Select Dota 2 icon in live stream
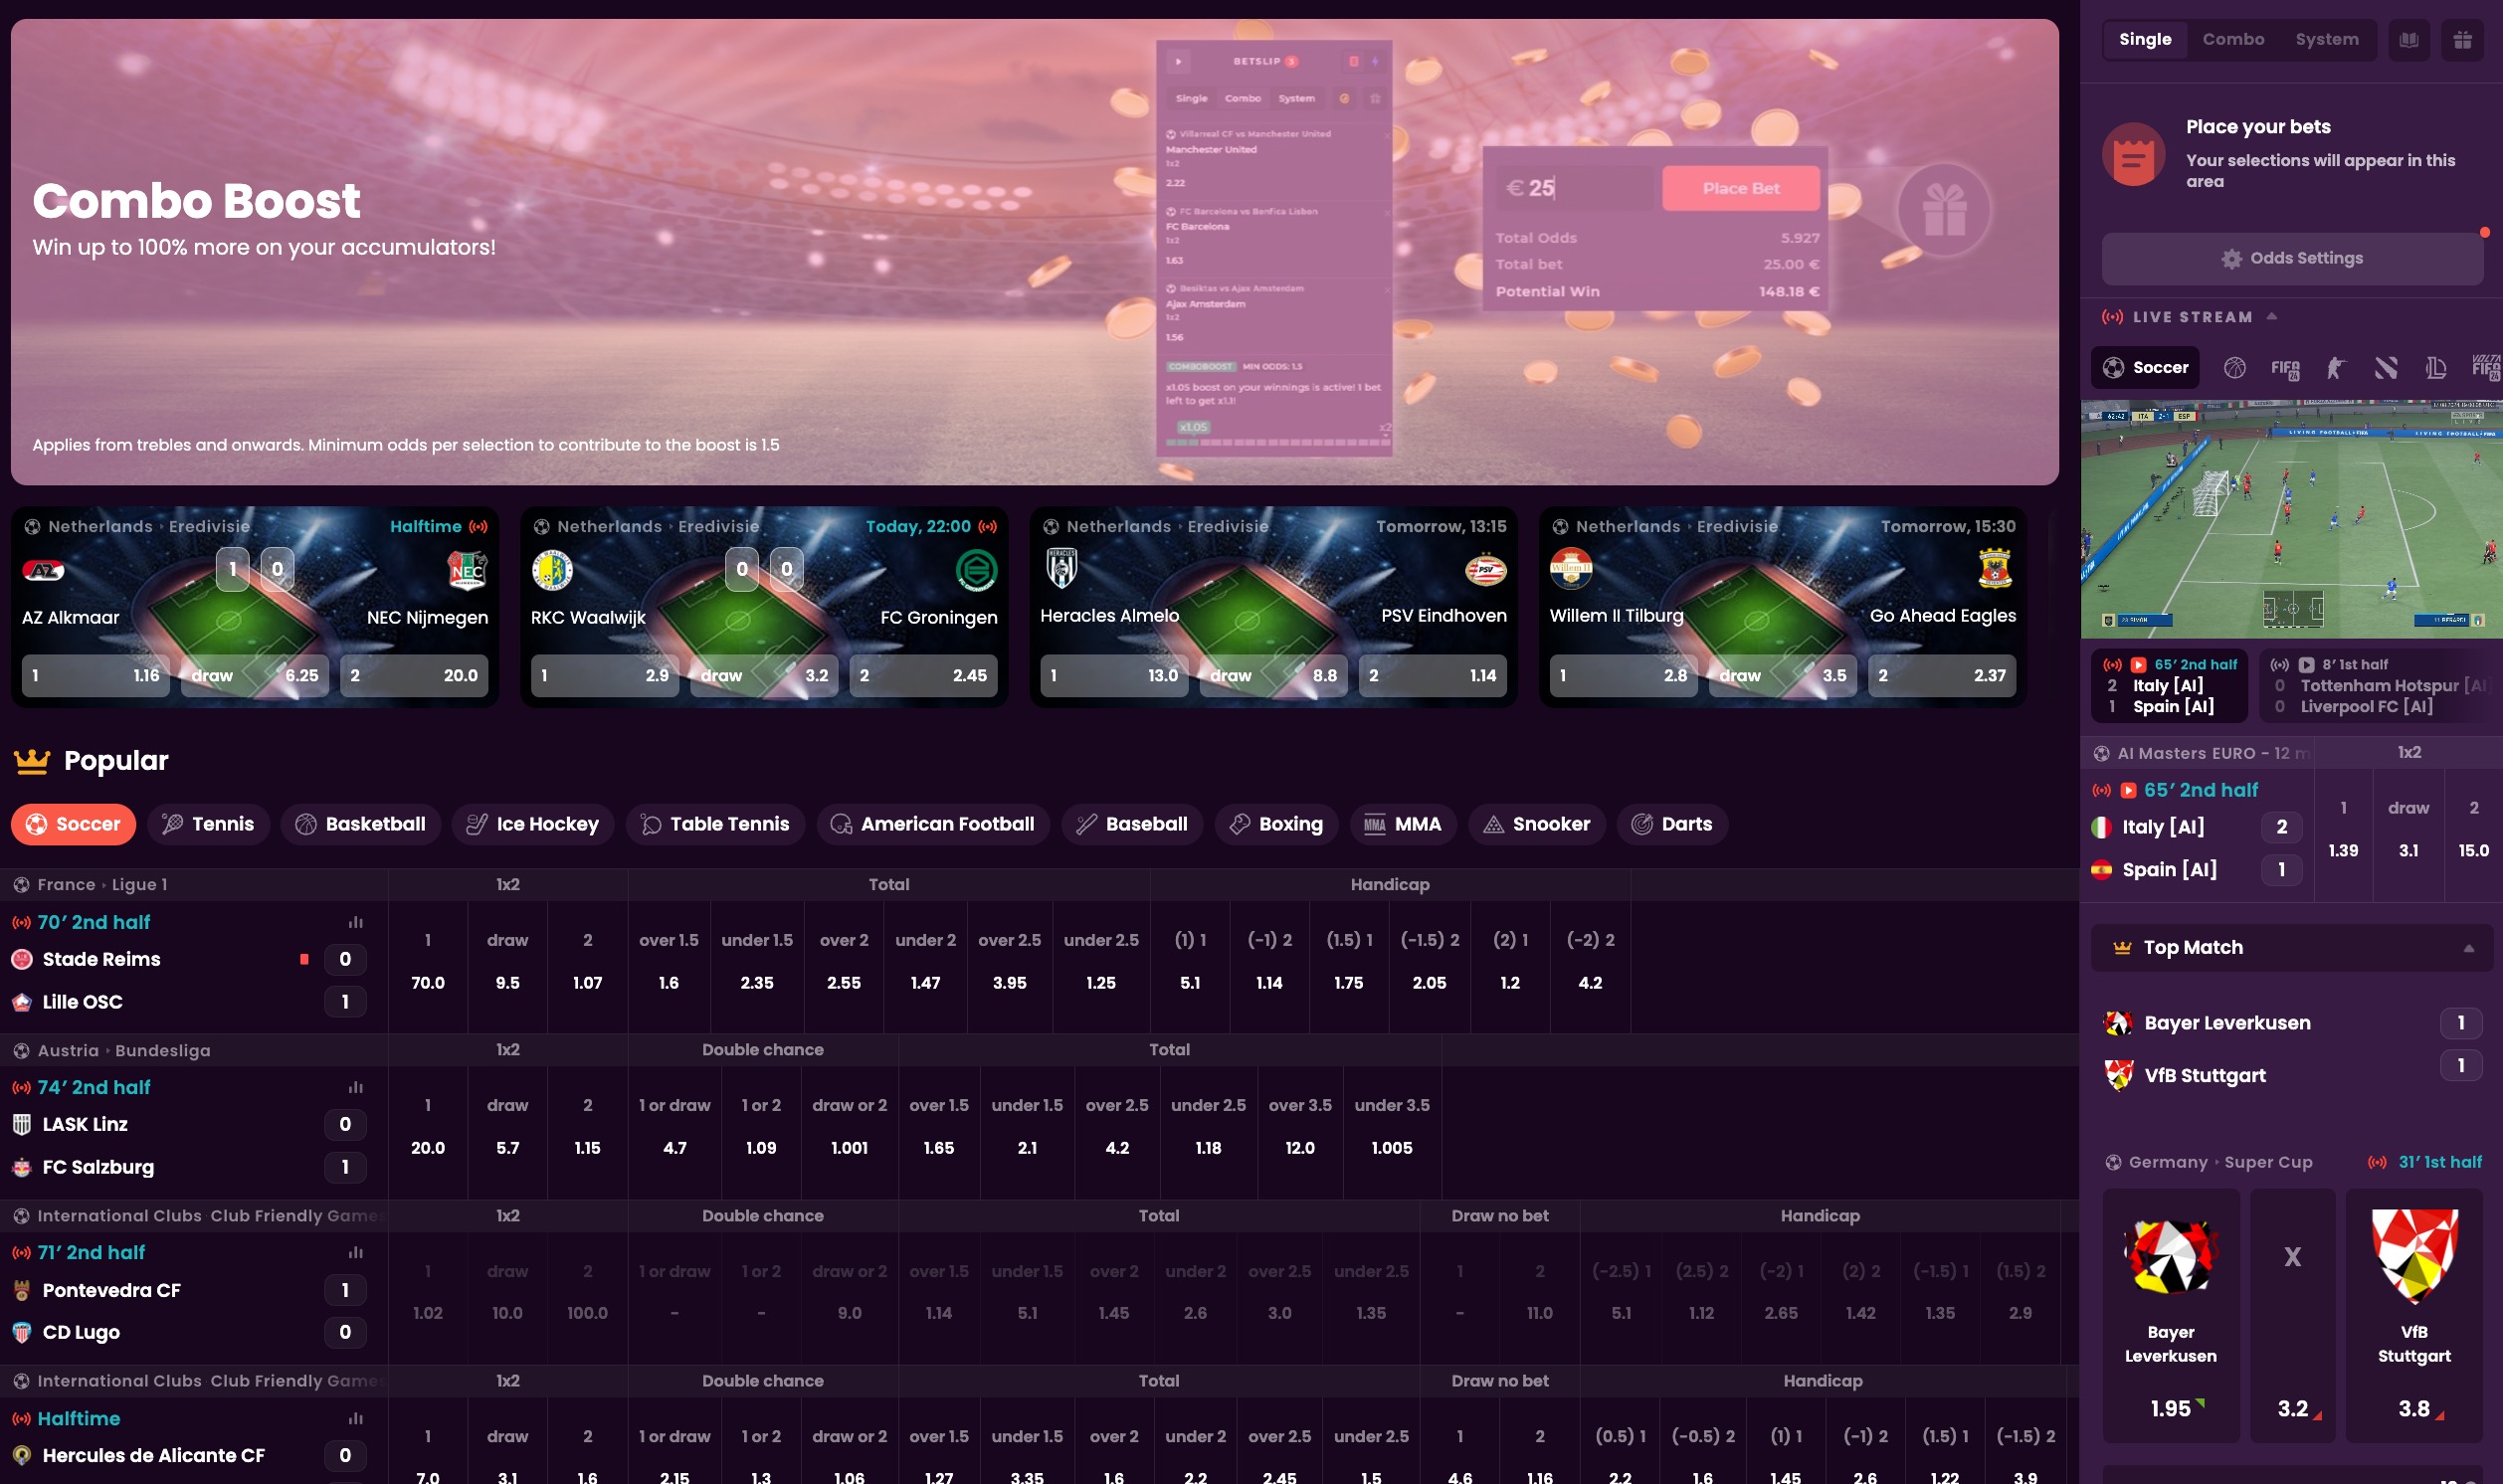 coord(2386,368)
